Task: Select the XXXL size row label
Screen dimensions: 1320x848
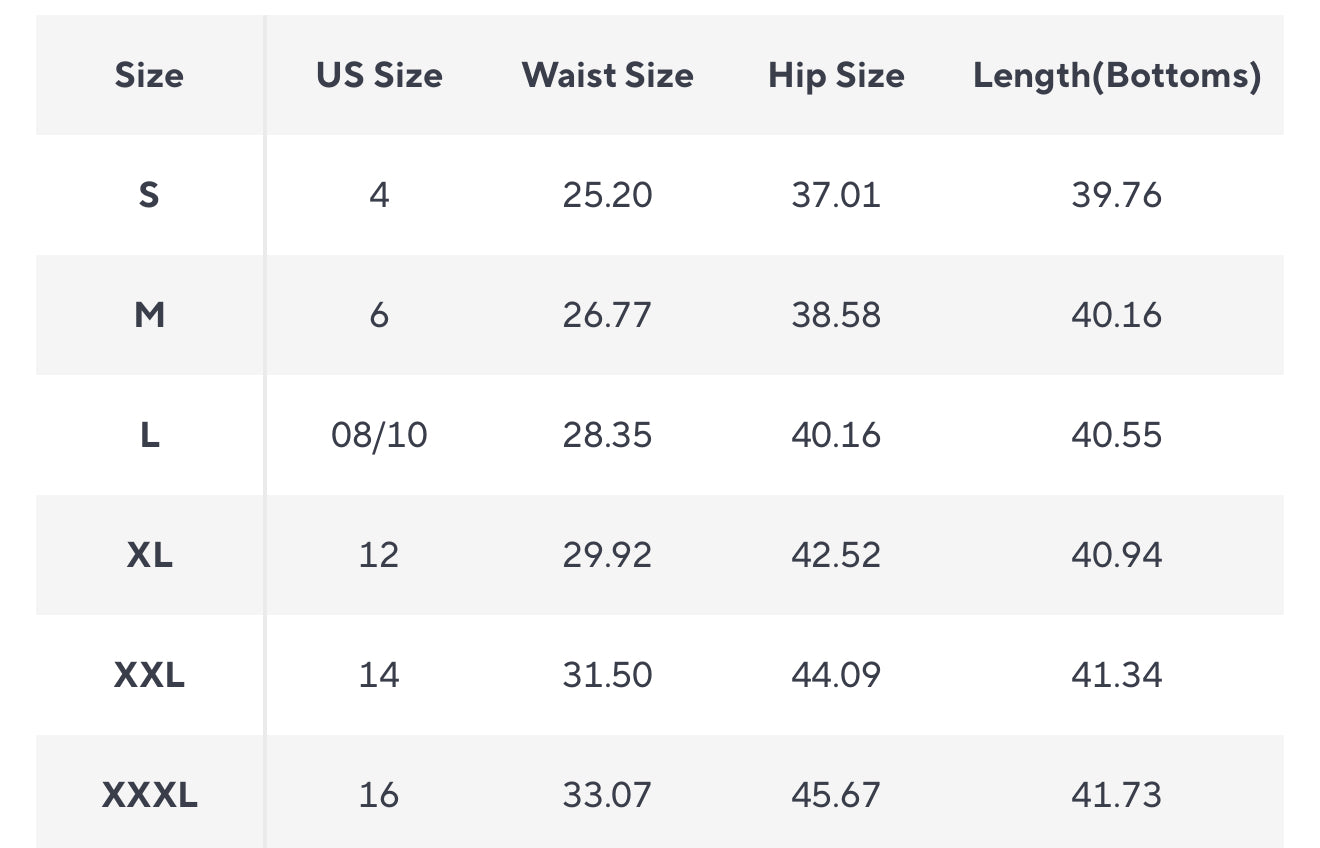Action: click(149, 795)
